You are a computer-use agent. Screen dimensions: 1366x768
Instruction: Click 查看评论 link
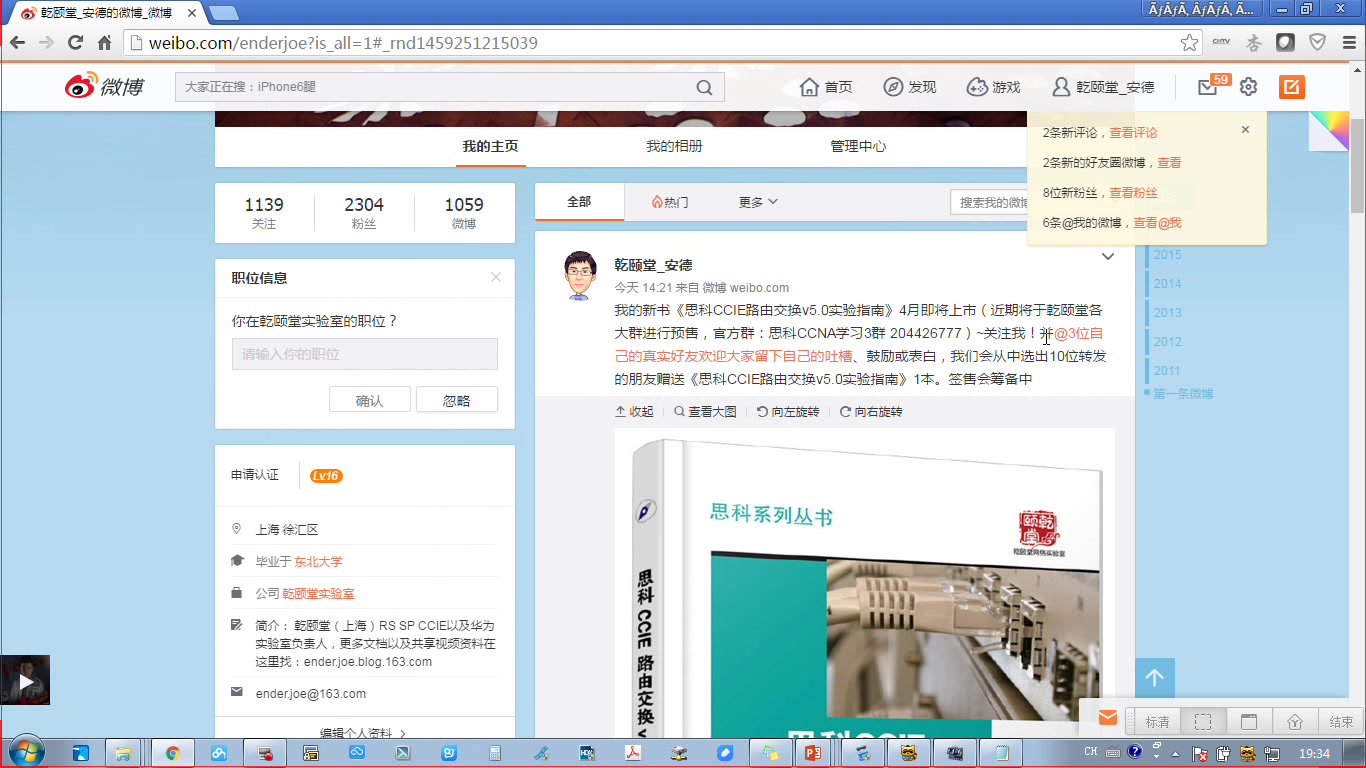point(1133,132)
